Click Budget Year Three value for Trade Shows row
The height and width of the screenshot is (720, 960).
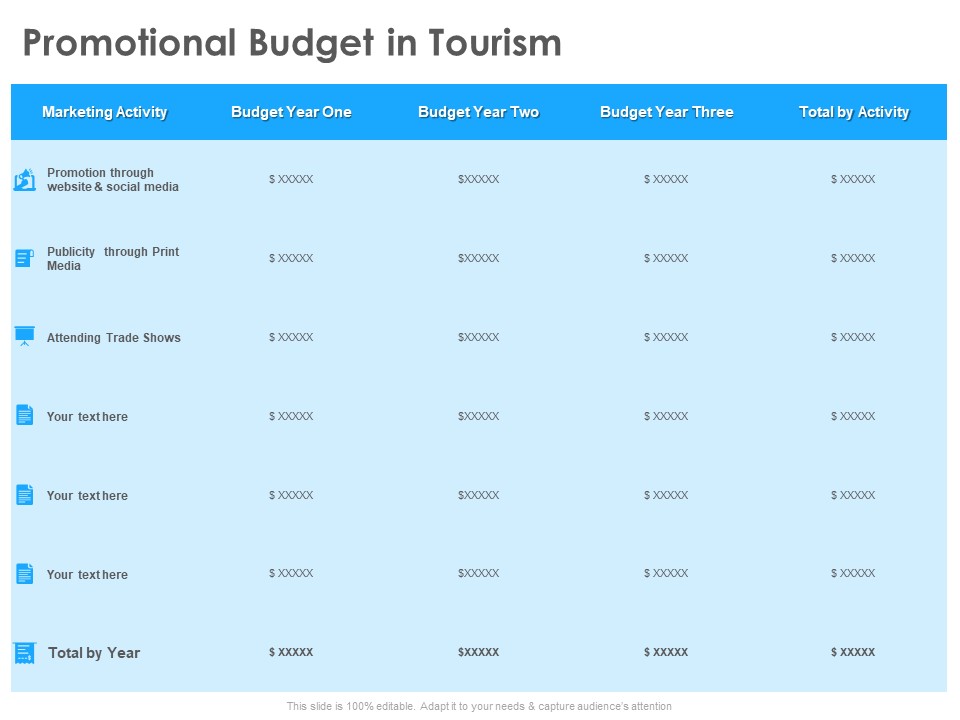click(666, 337)
